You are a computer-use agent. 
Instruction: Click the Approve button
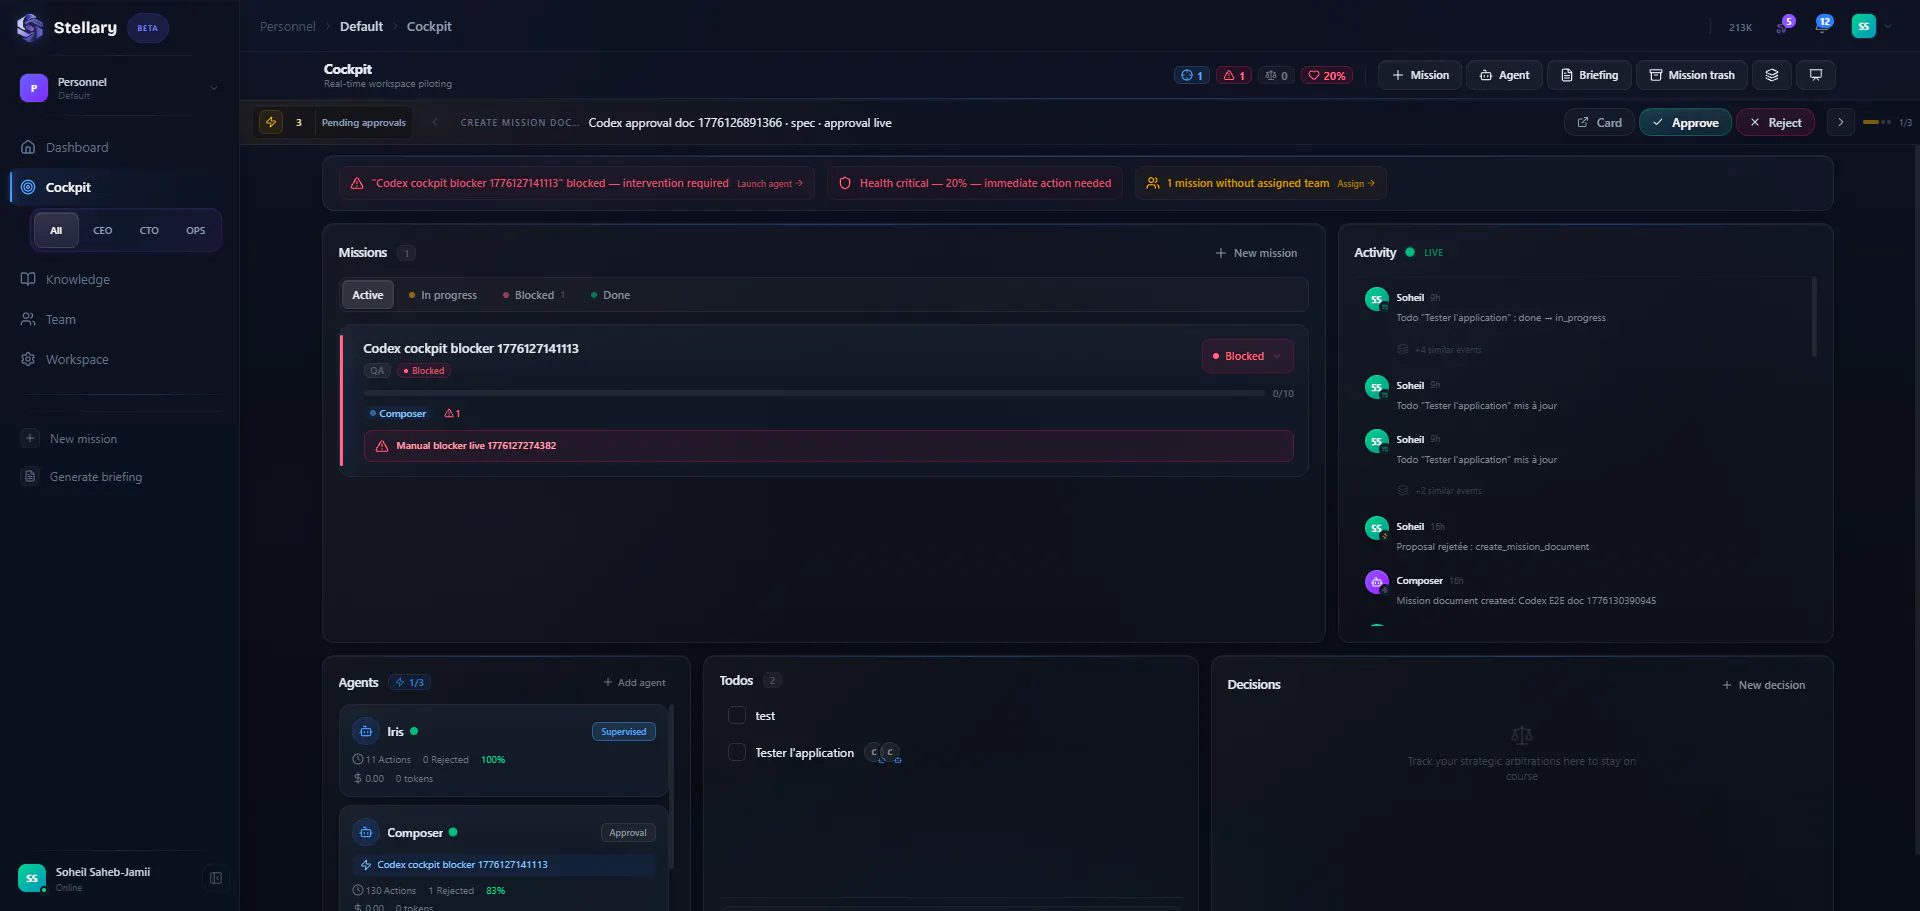(x=1685, y=122)
